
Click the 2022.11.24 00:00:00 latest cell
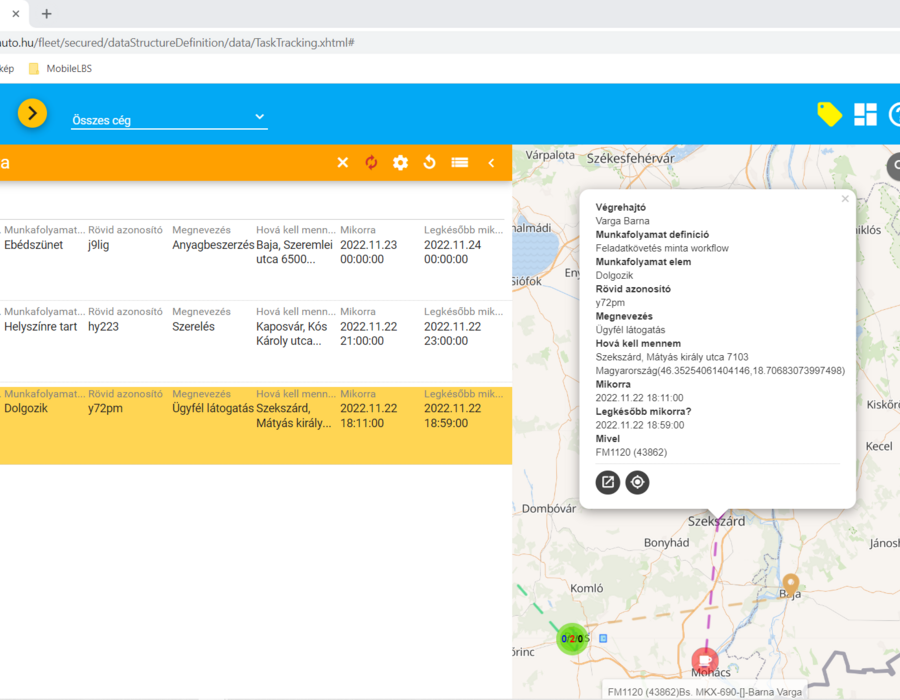point(452,252)
